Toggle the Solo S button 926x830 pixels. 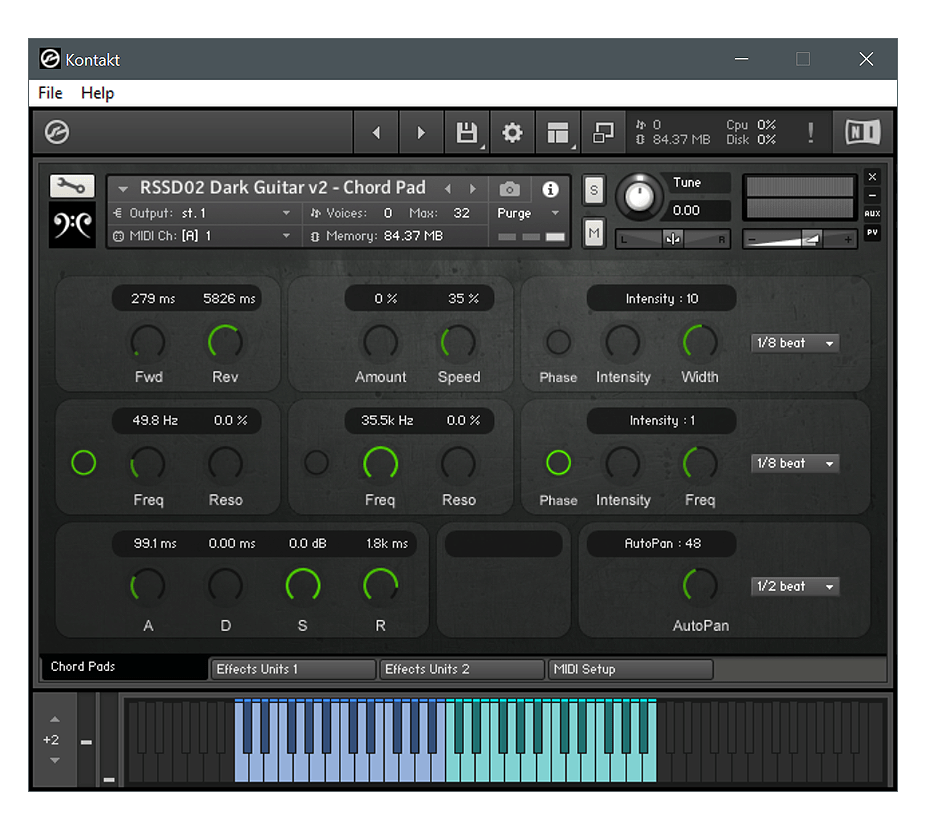click(594, 190)
